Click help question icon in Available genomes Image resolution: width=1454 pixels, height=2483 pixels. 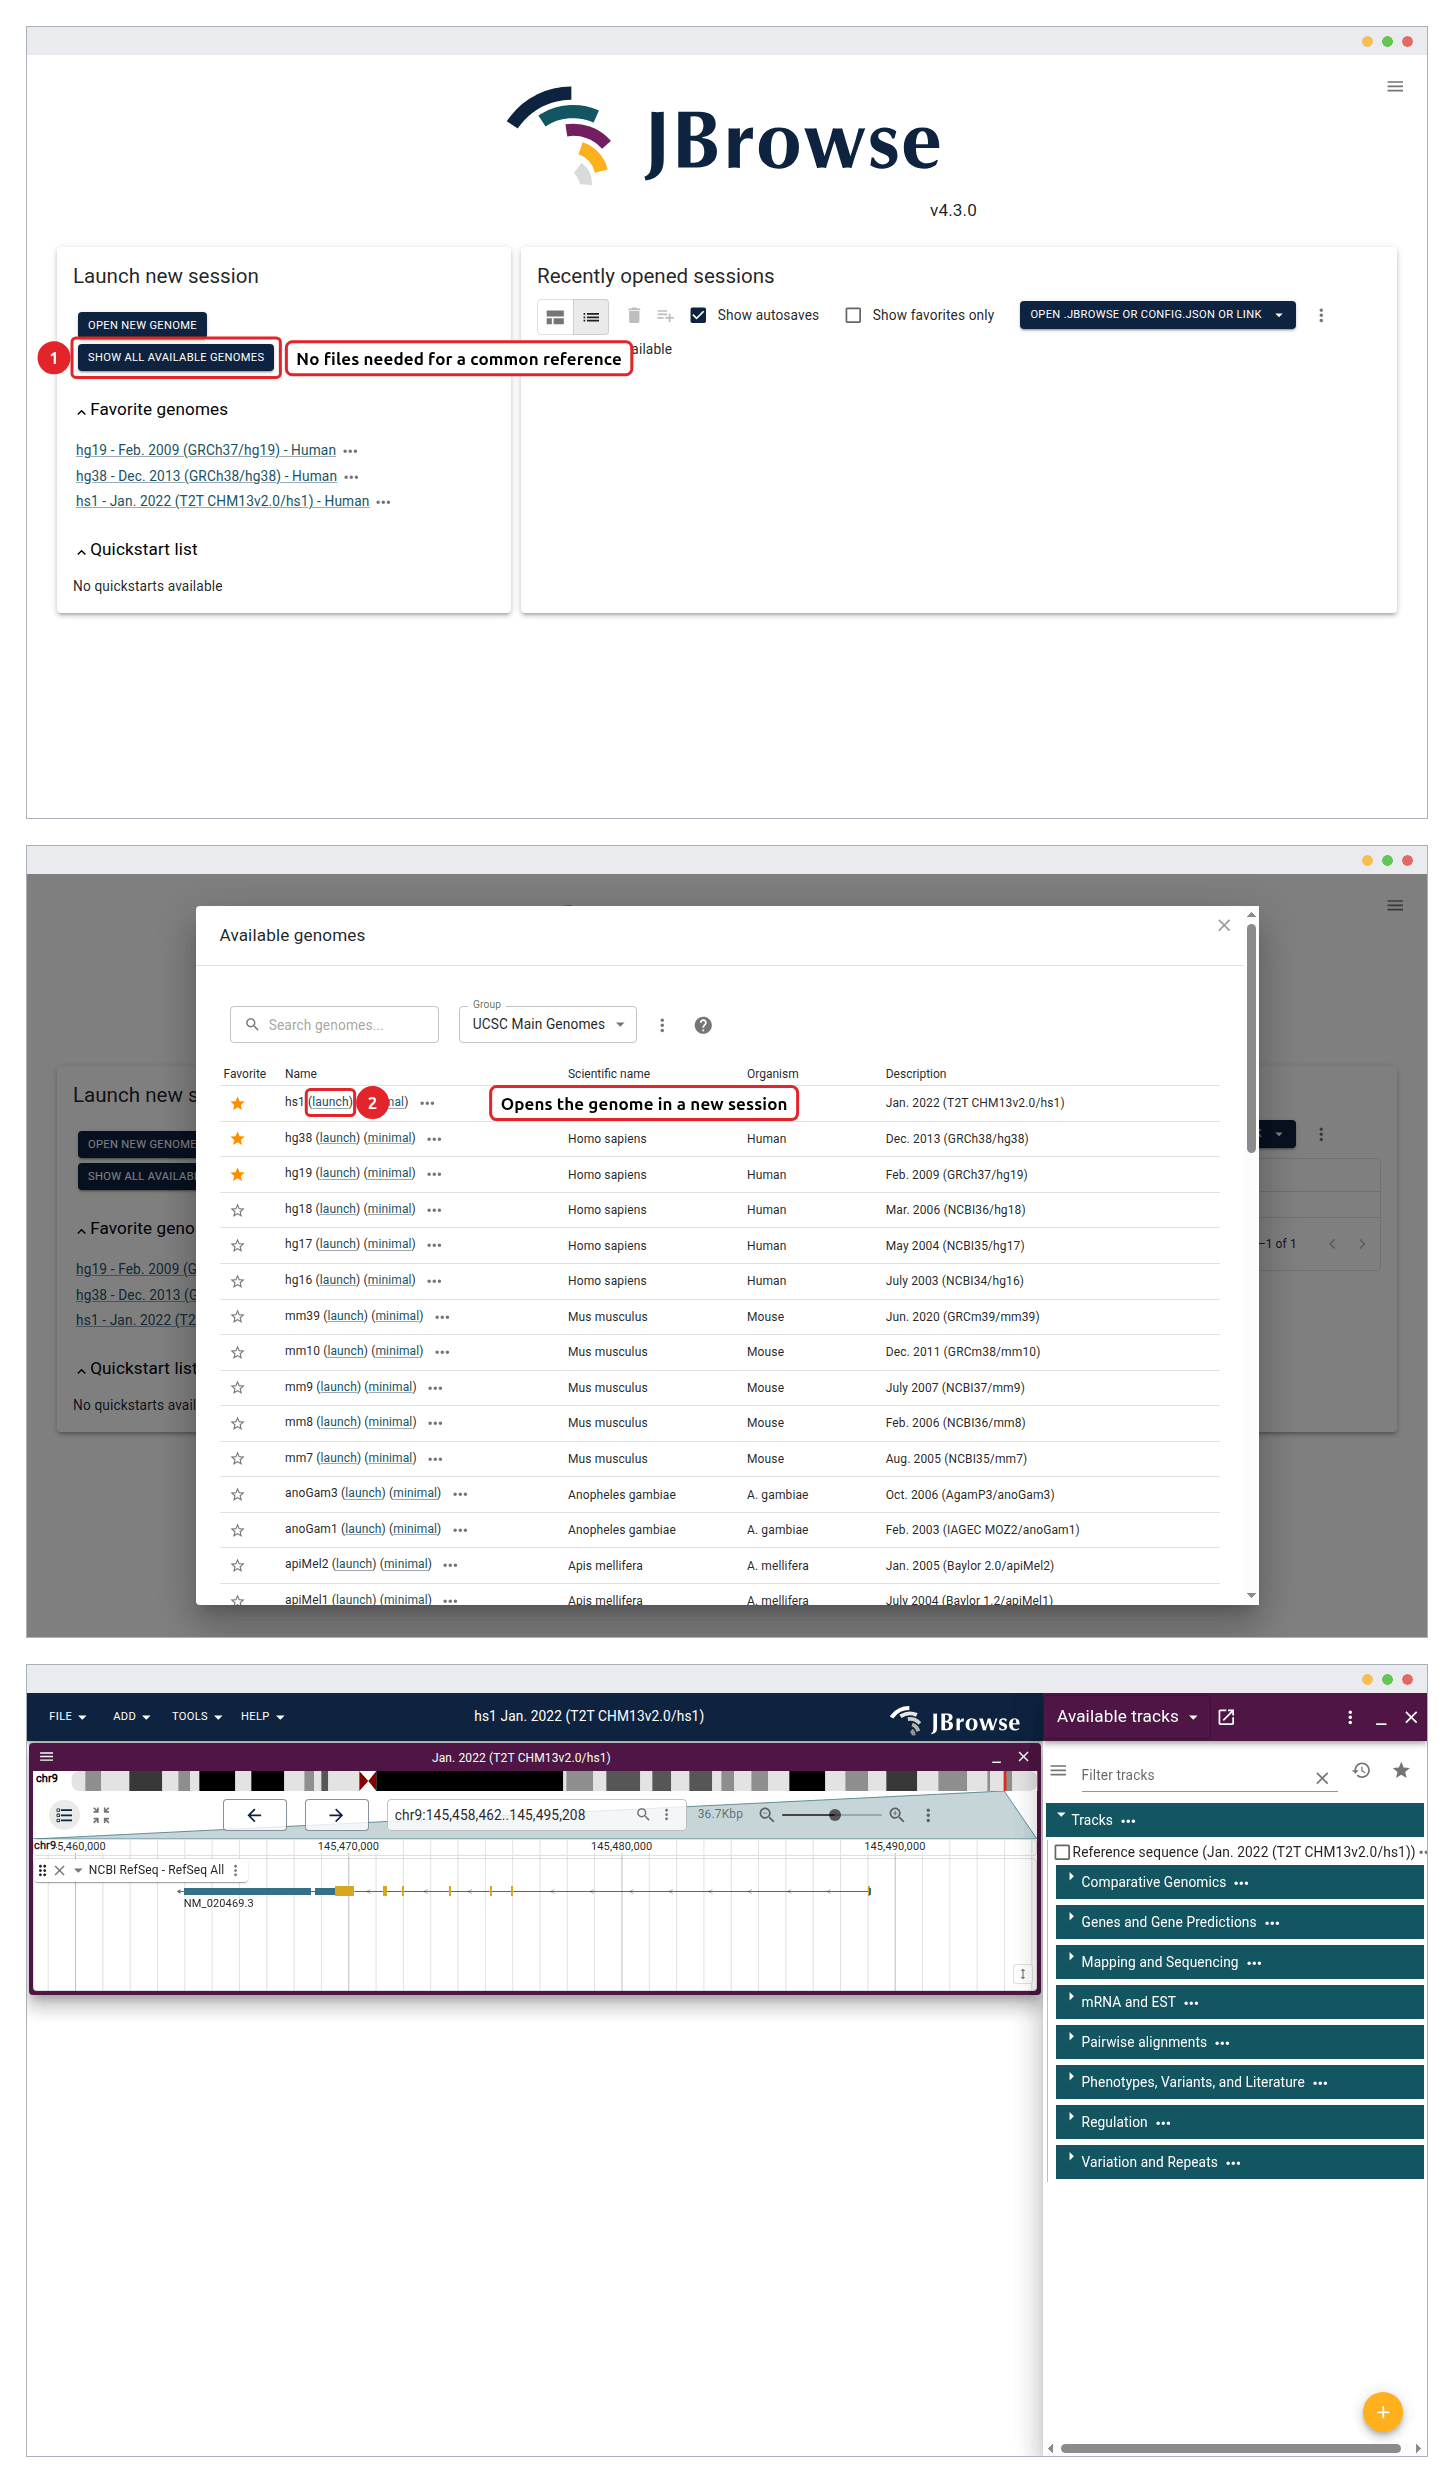[x=703, y=1025]
